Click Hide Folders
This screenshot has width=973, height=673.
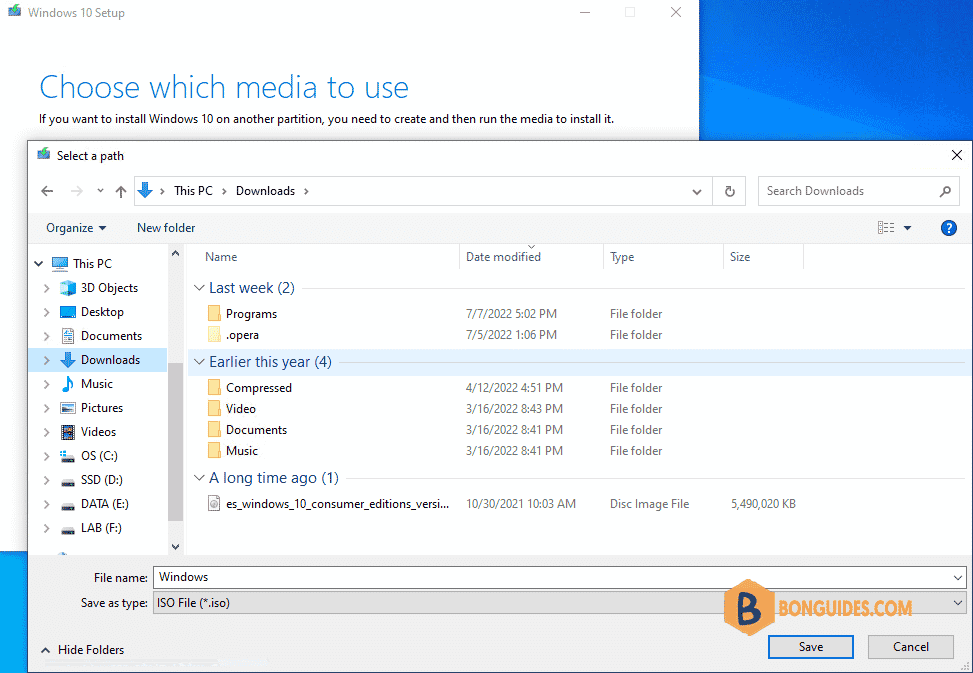point(83,649)
